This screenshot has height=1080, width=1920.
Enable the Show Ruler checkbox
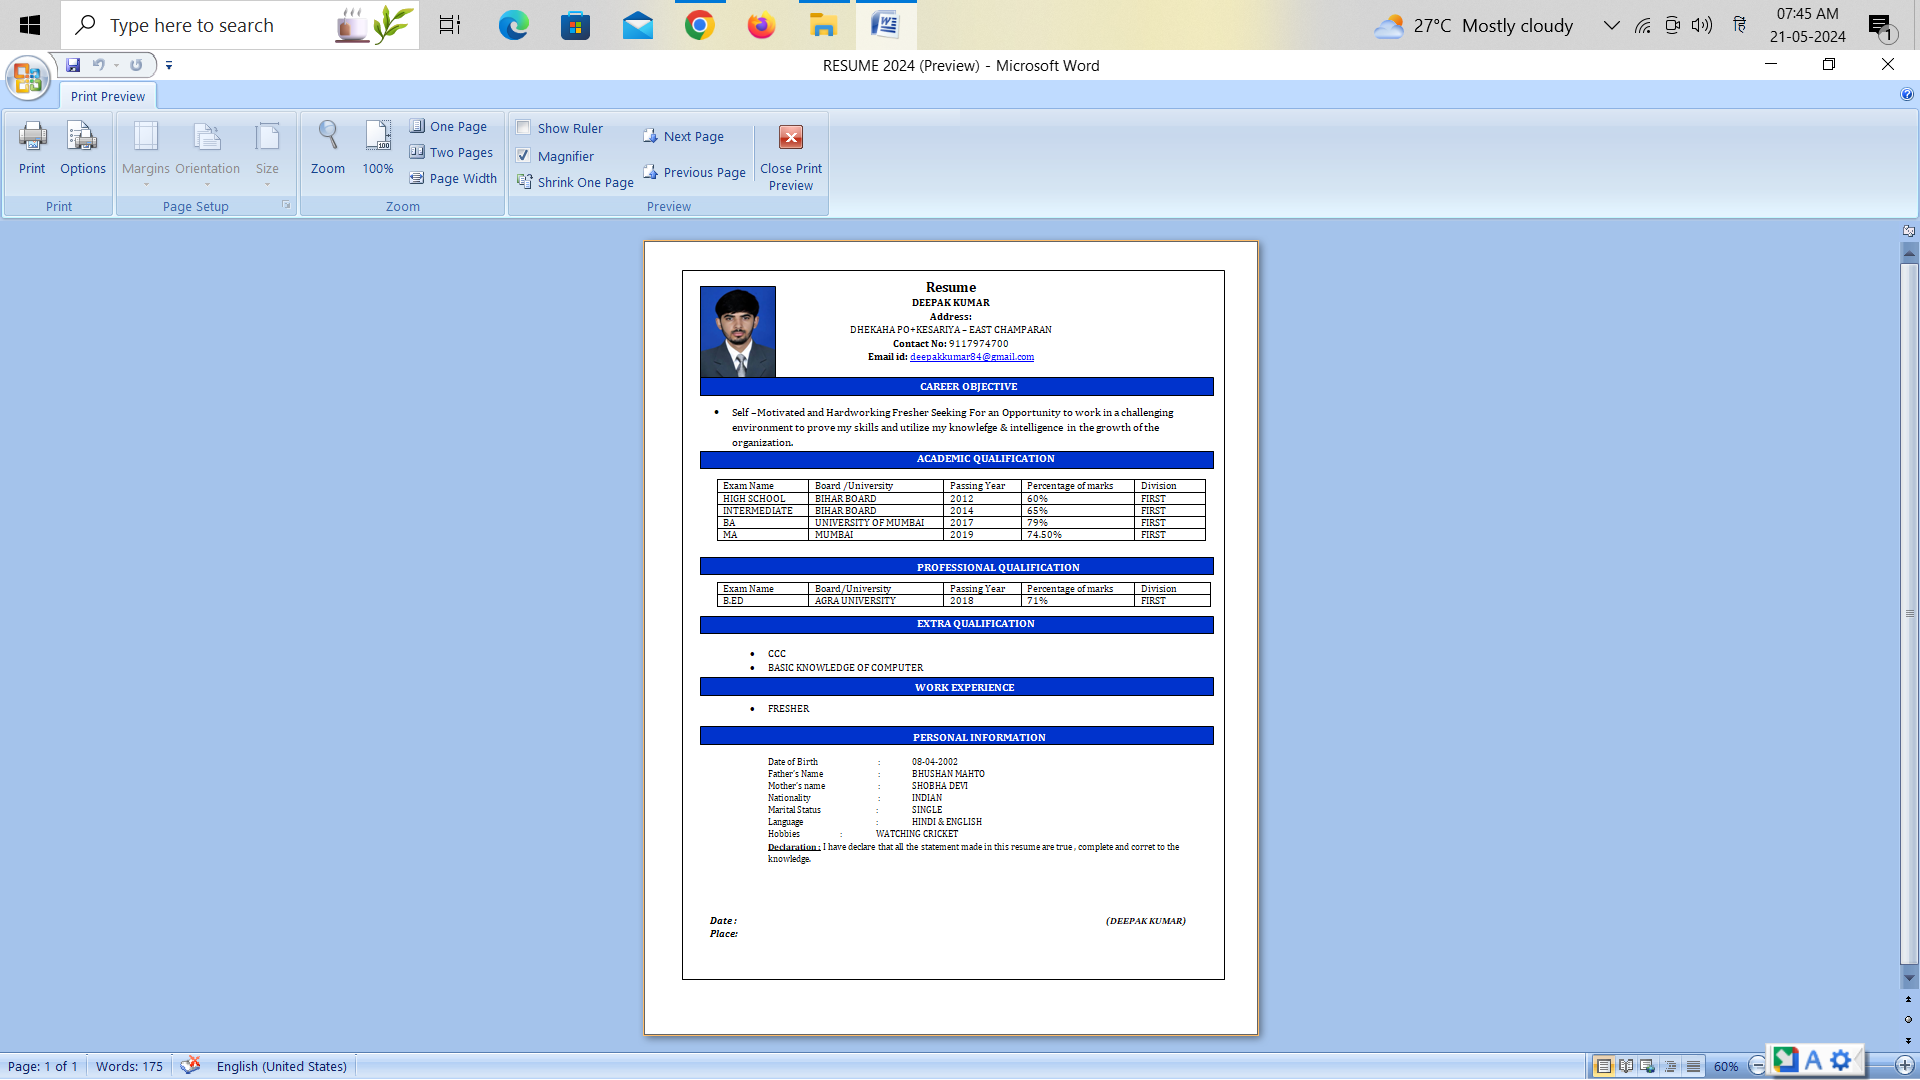tap(523, 127)
